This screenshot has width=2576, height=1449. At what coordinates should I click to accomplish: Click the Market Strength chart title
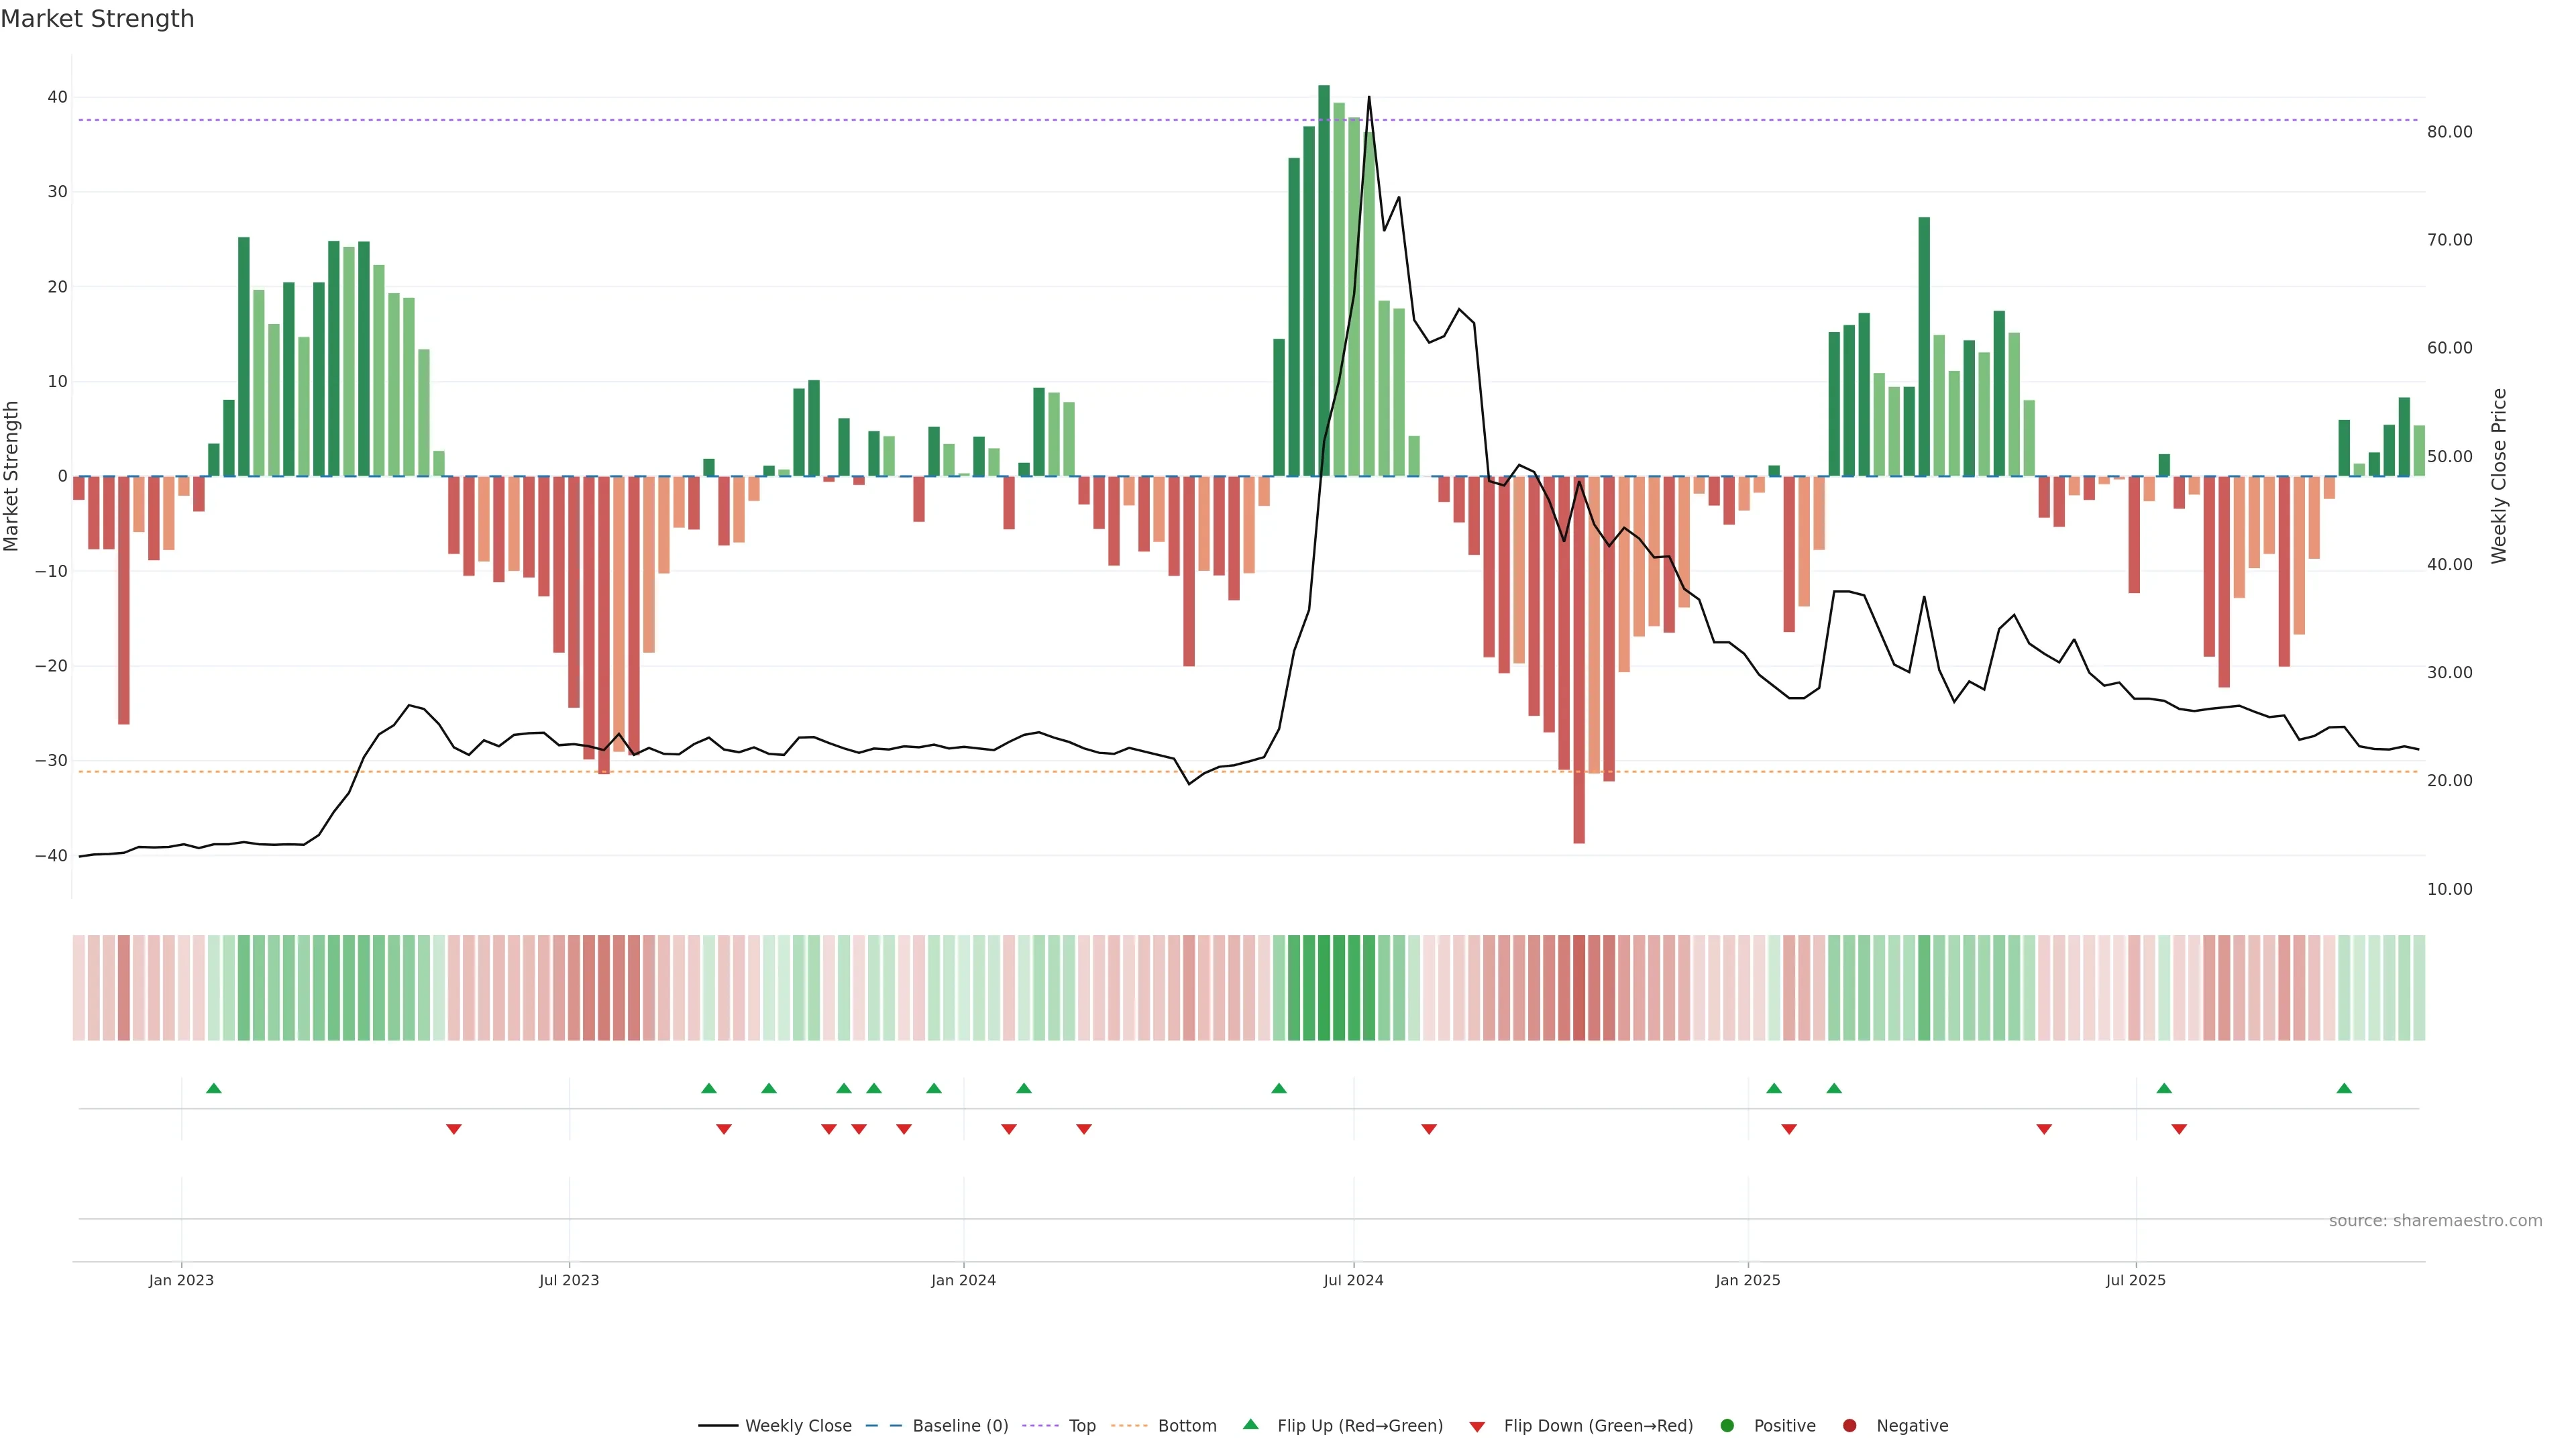[x=97, y=19]
